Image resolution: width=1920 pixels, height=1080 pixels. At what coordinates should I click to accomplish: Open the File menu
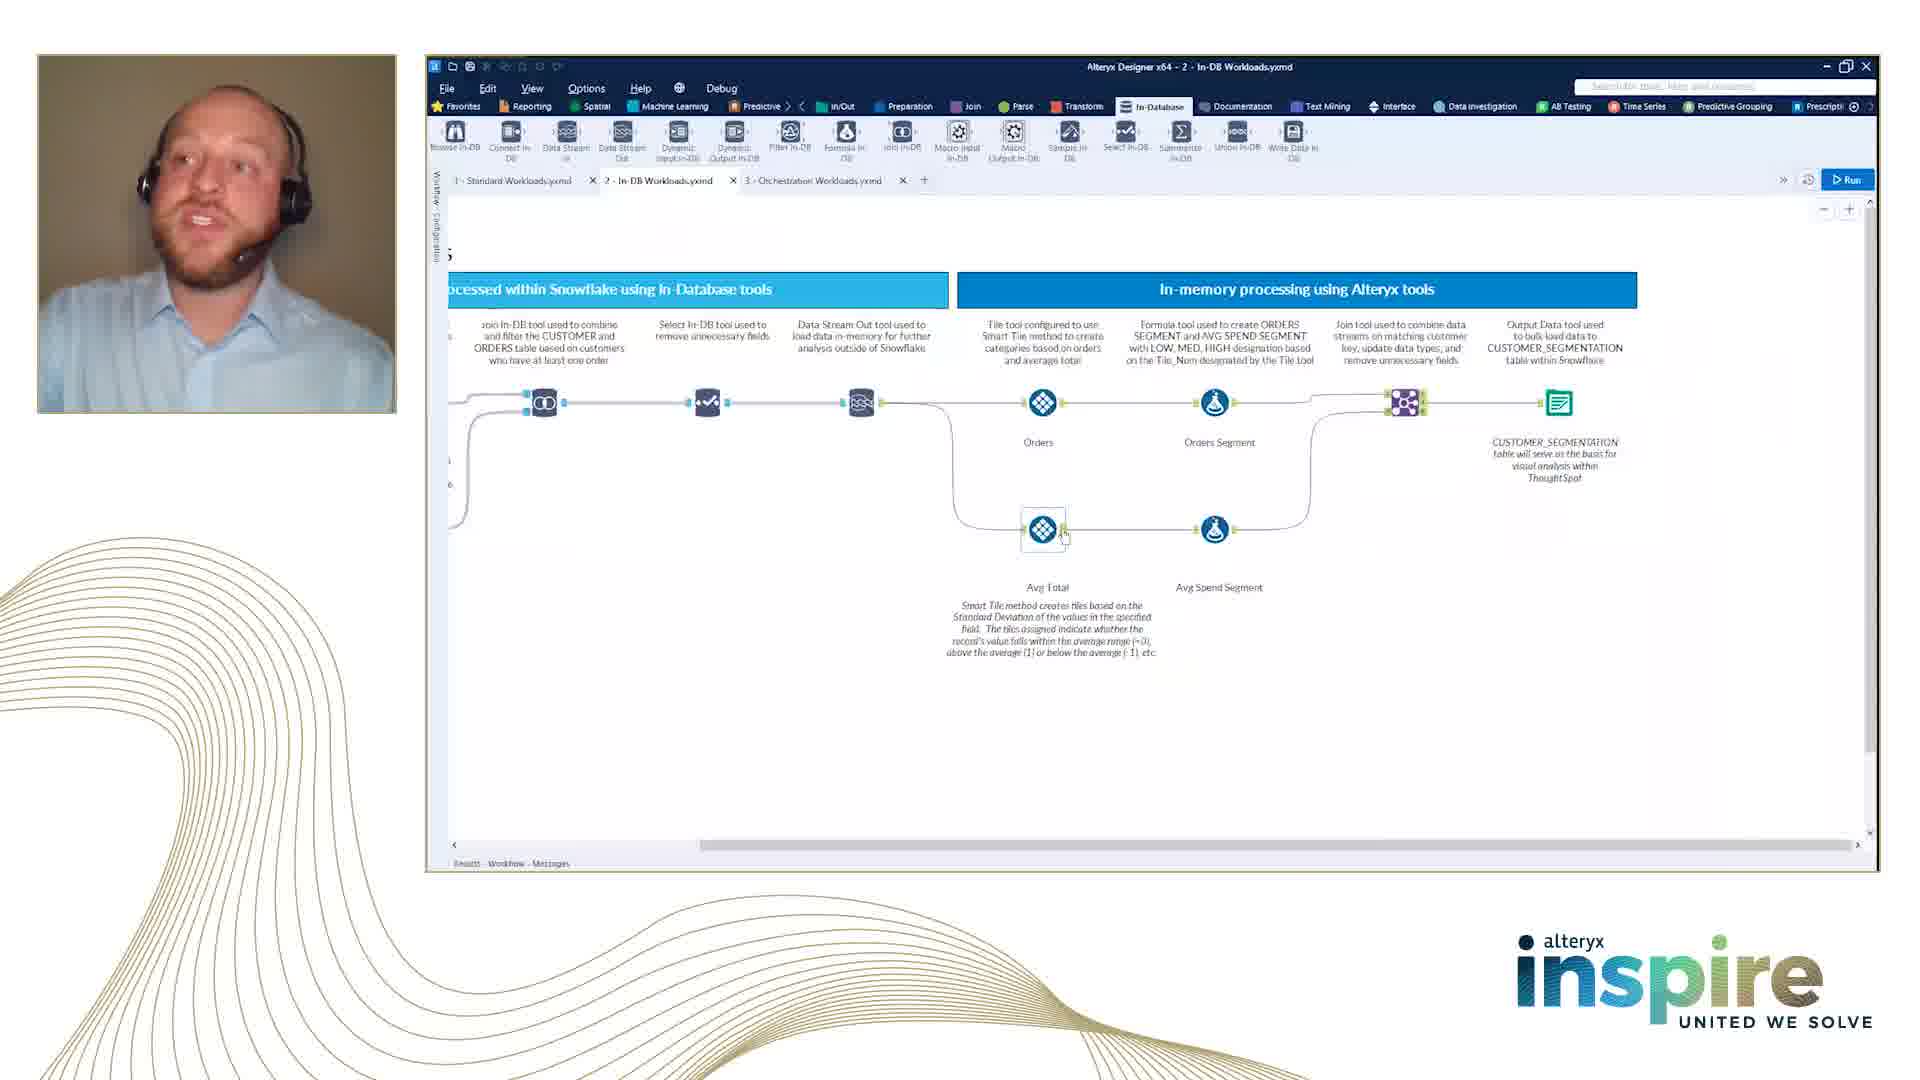click(x=447, y=88)
